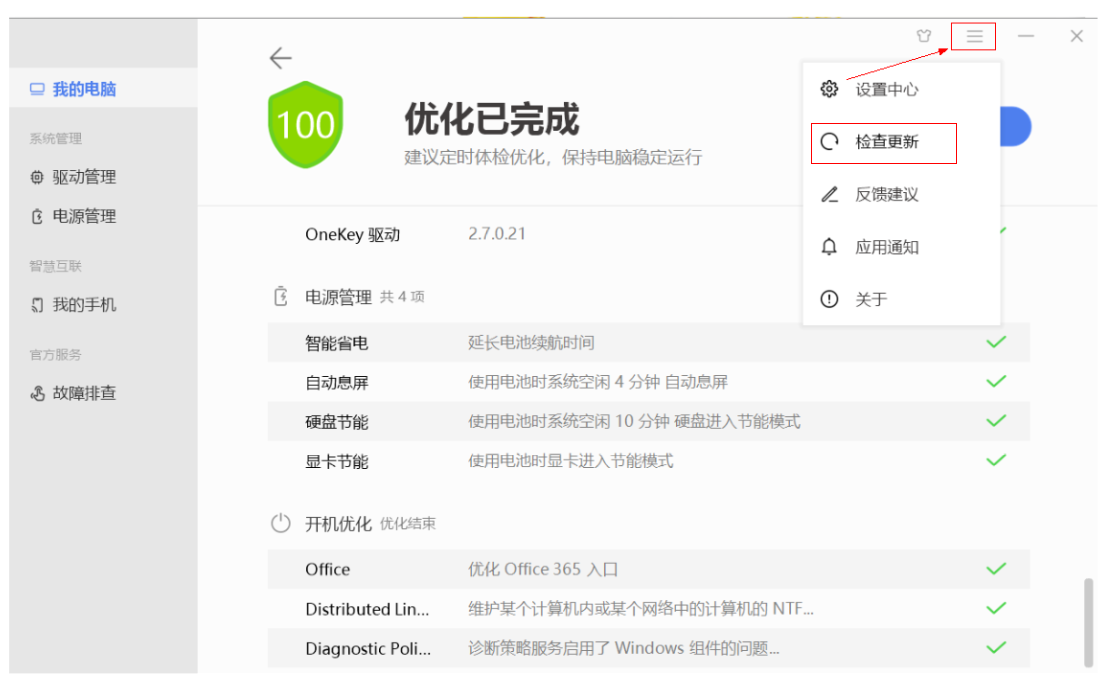Viewport: 1114px width, 696px height.
Task: Click the settings gear icon
Action: 829,89
